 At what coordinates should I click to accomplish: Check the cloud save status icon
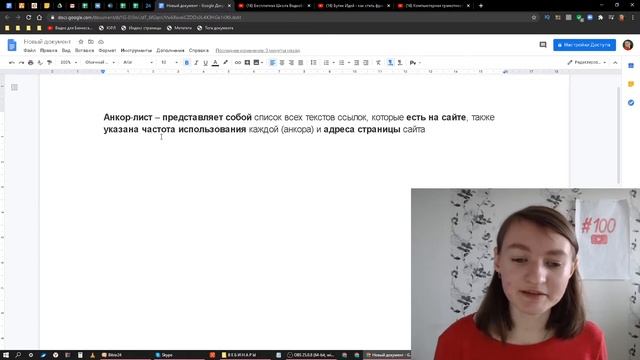[101, 42]
